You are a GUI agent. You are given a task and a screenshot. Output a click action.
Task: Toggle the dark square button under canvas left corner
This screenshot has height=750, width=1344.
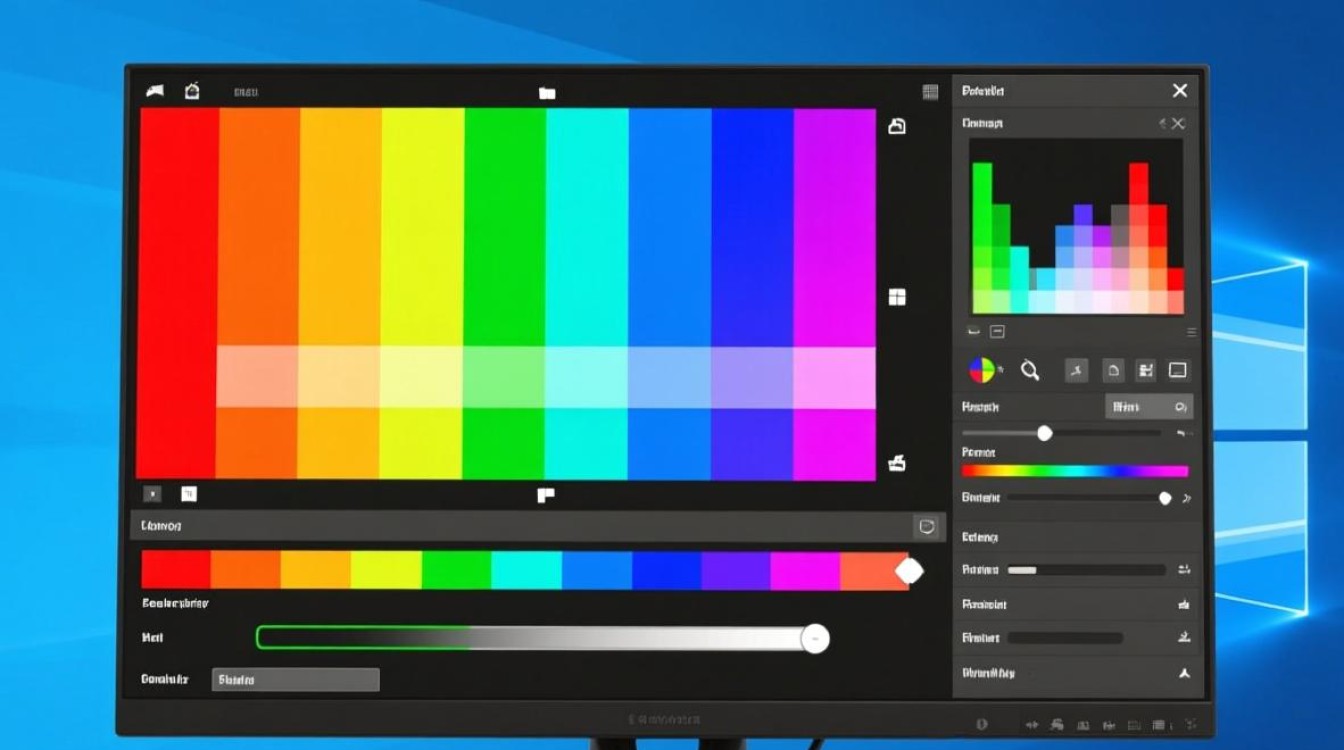tap(152, 494)
